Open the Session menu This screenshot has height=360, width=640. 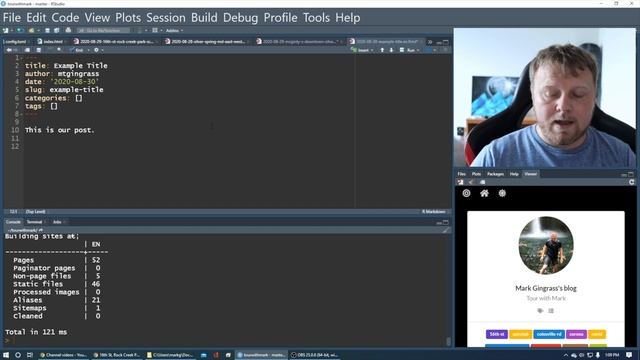pyautogui.click(x=166, y=18)
